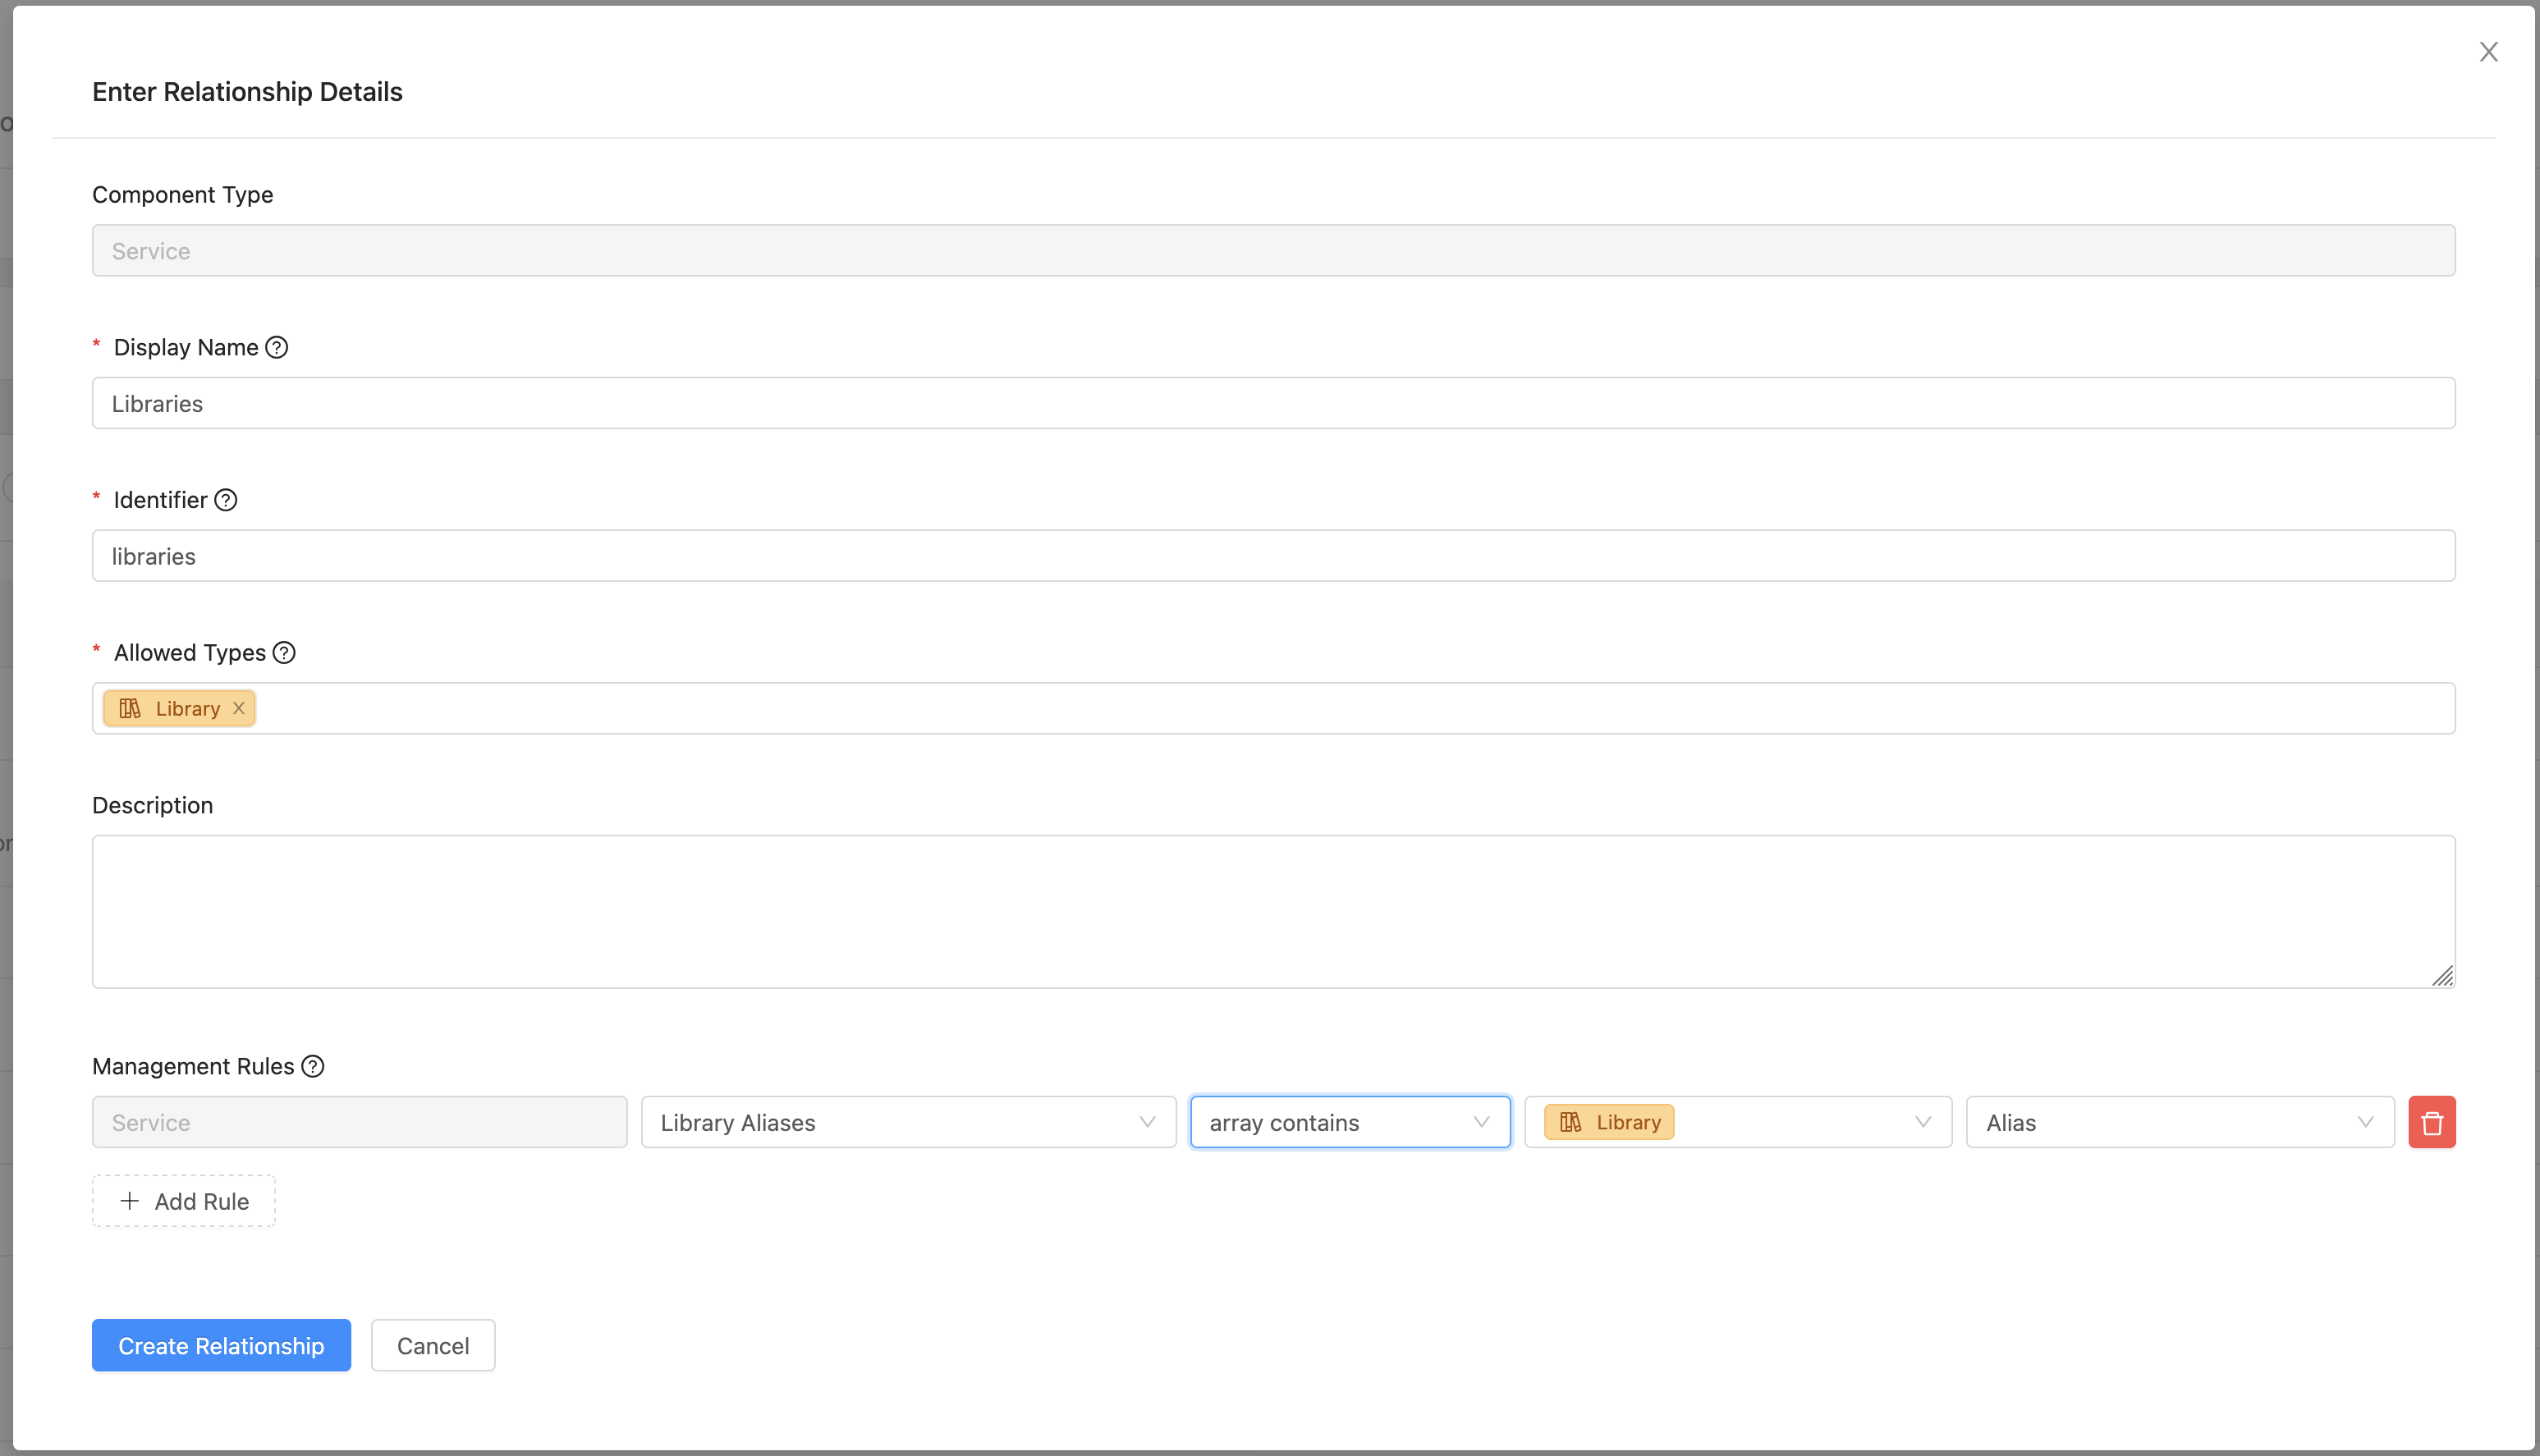Click chevron on Library Aliases select
This screenshot has width=2540, height=1456.
coord(1147,1122)
